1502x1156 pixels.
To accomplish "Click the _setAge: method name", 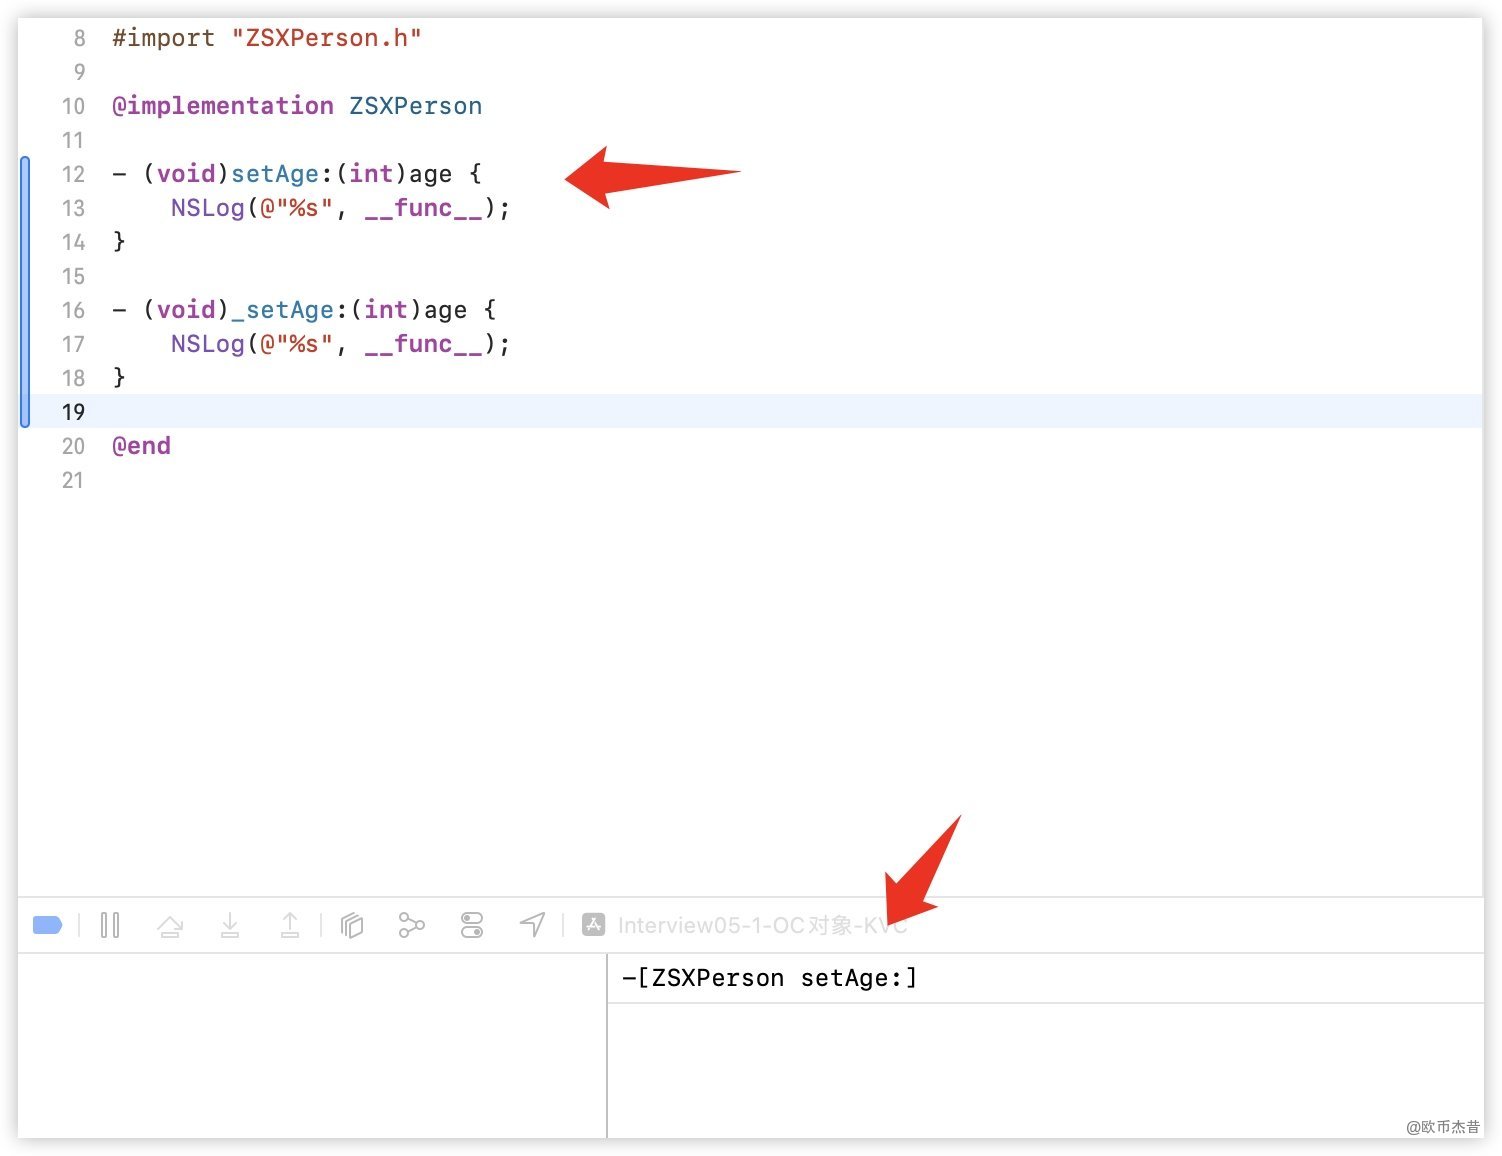I will click(x=282, y=310).
